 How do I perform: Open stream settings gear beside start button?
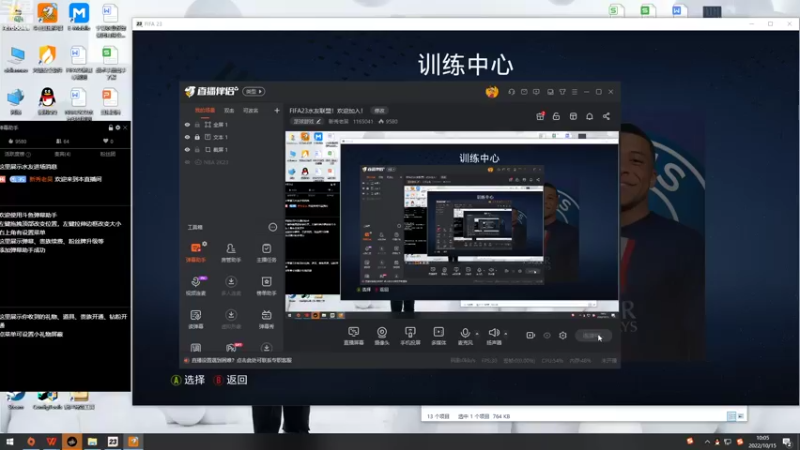coord(563,335)
